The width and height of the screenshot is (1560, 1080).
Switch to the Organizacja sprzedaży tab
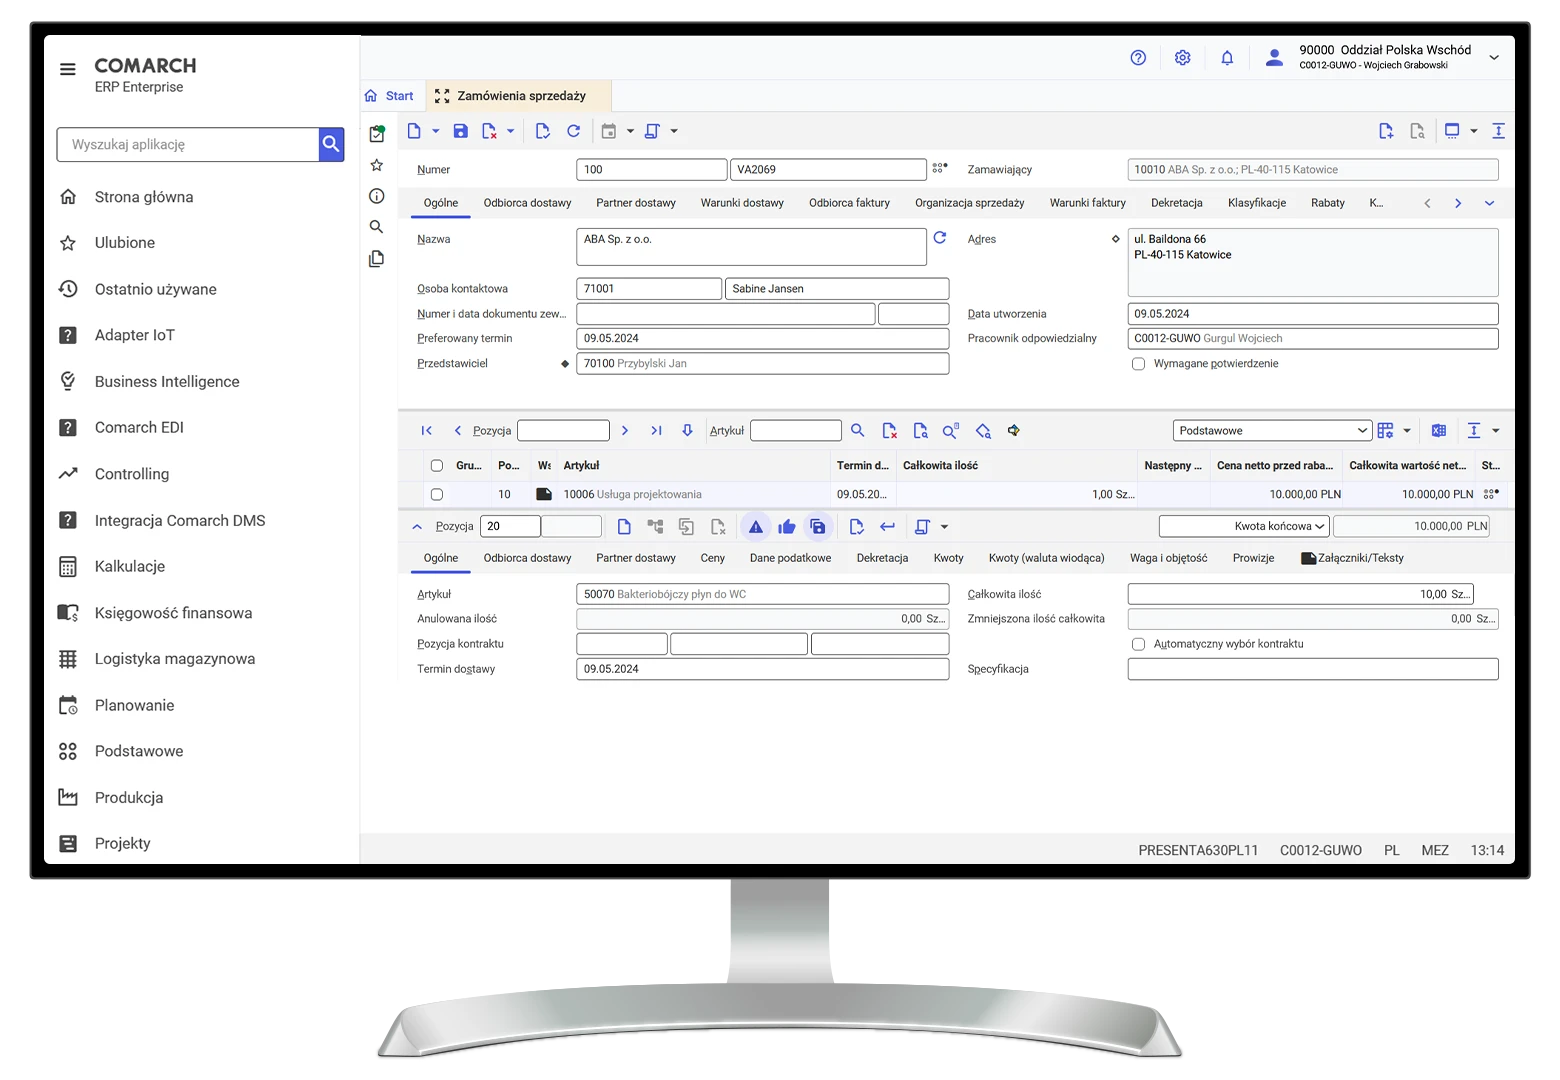[x=969, y=203]
